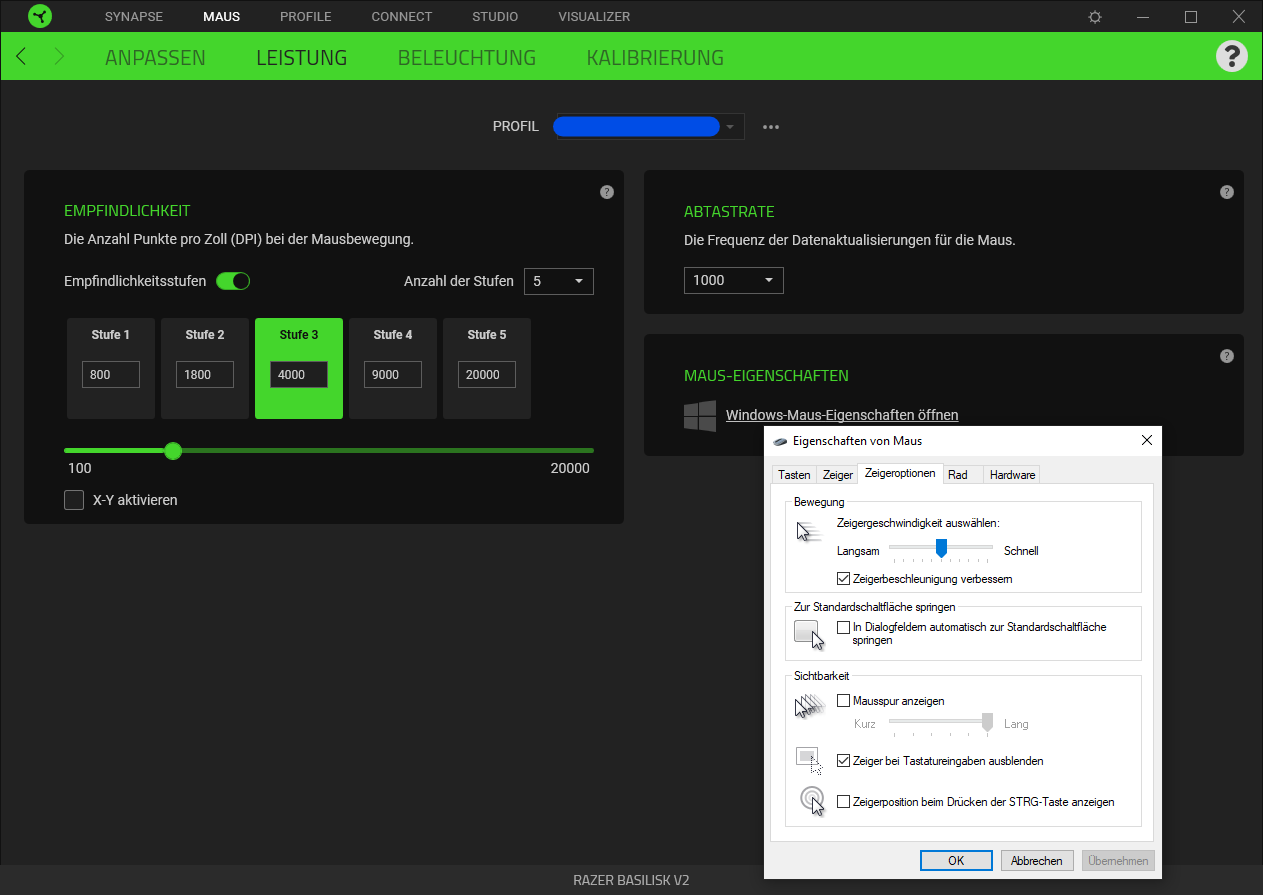Uncheck Zeigerbeschleunigung verbessern

pyautogui.click(x=844, y=579)
